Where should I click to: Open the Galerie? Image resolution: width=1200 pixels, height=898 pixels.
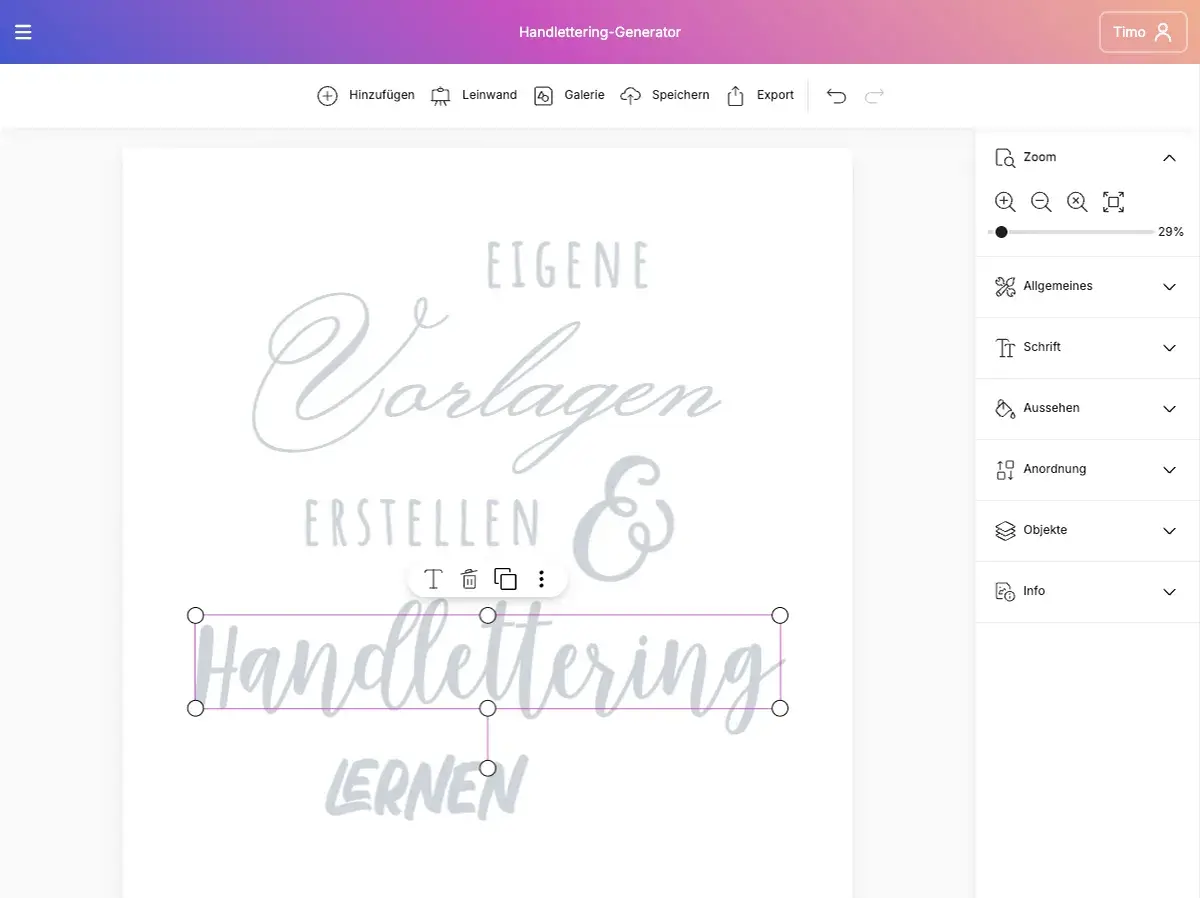pos(569,95)
